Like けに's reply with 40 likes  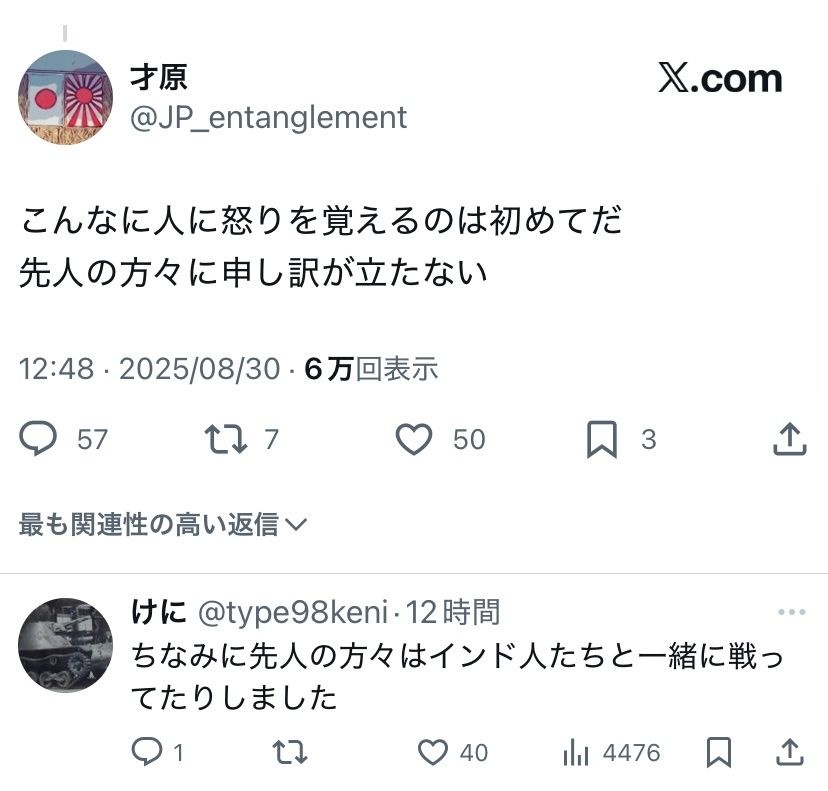pyautogui.click(x=432, y=752)
